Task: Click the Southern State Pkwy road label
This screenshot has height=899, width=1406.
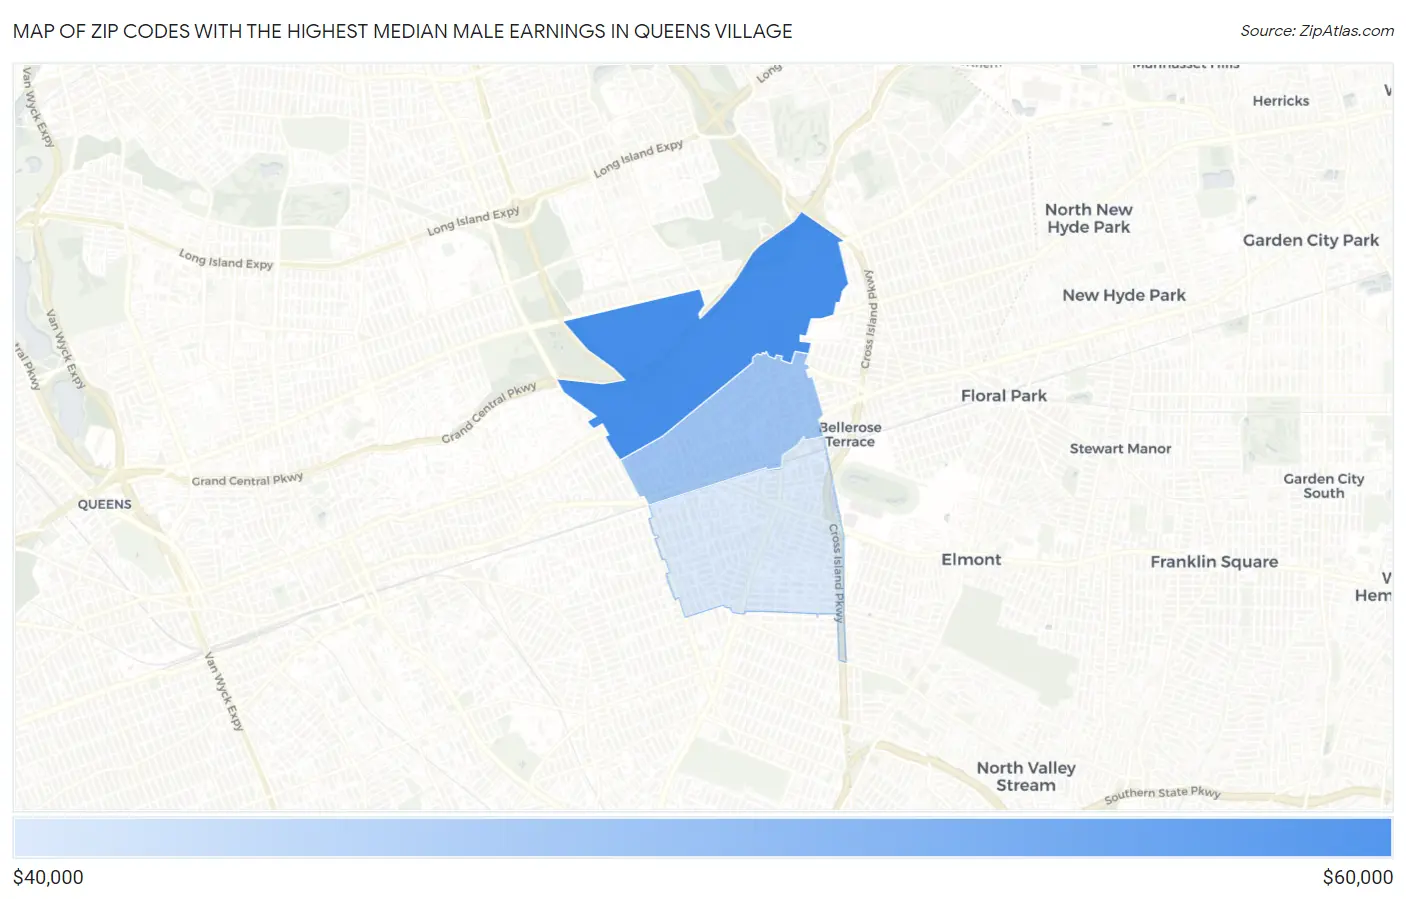Action: 1163,794
